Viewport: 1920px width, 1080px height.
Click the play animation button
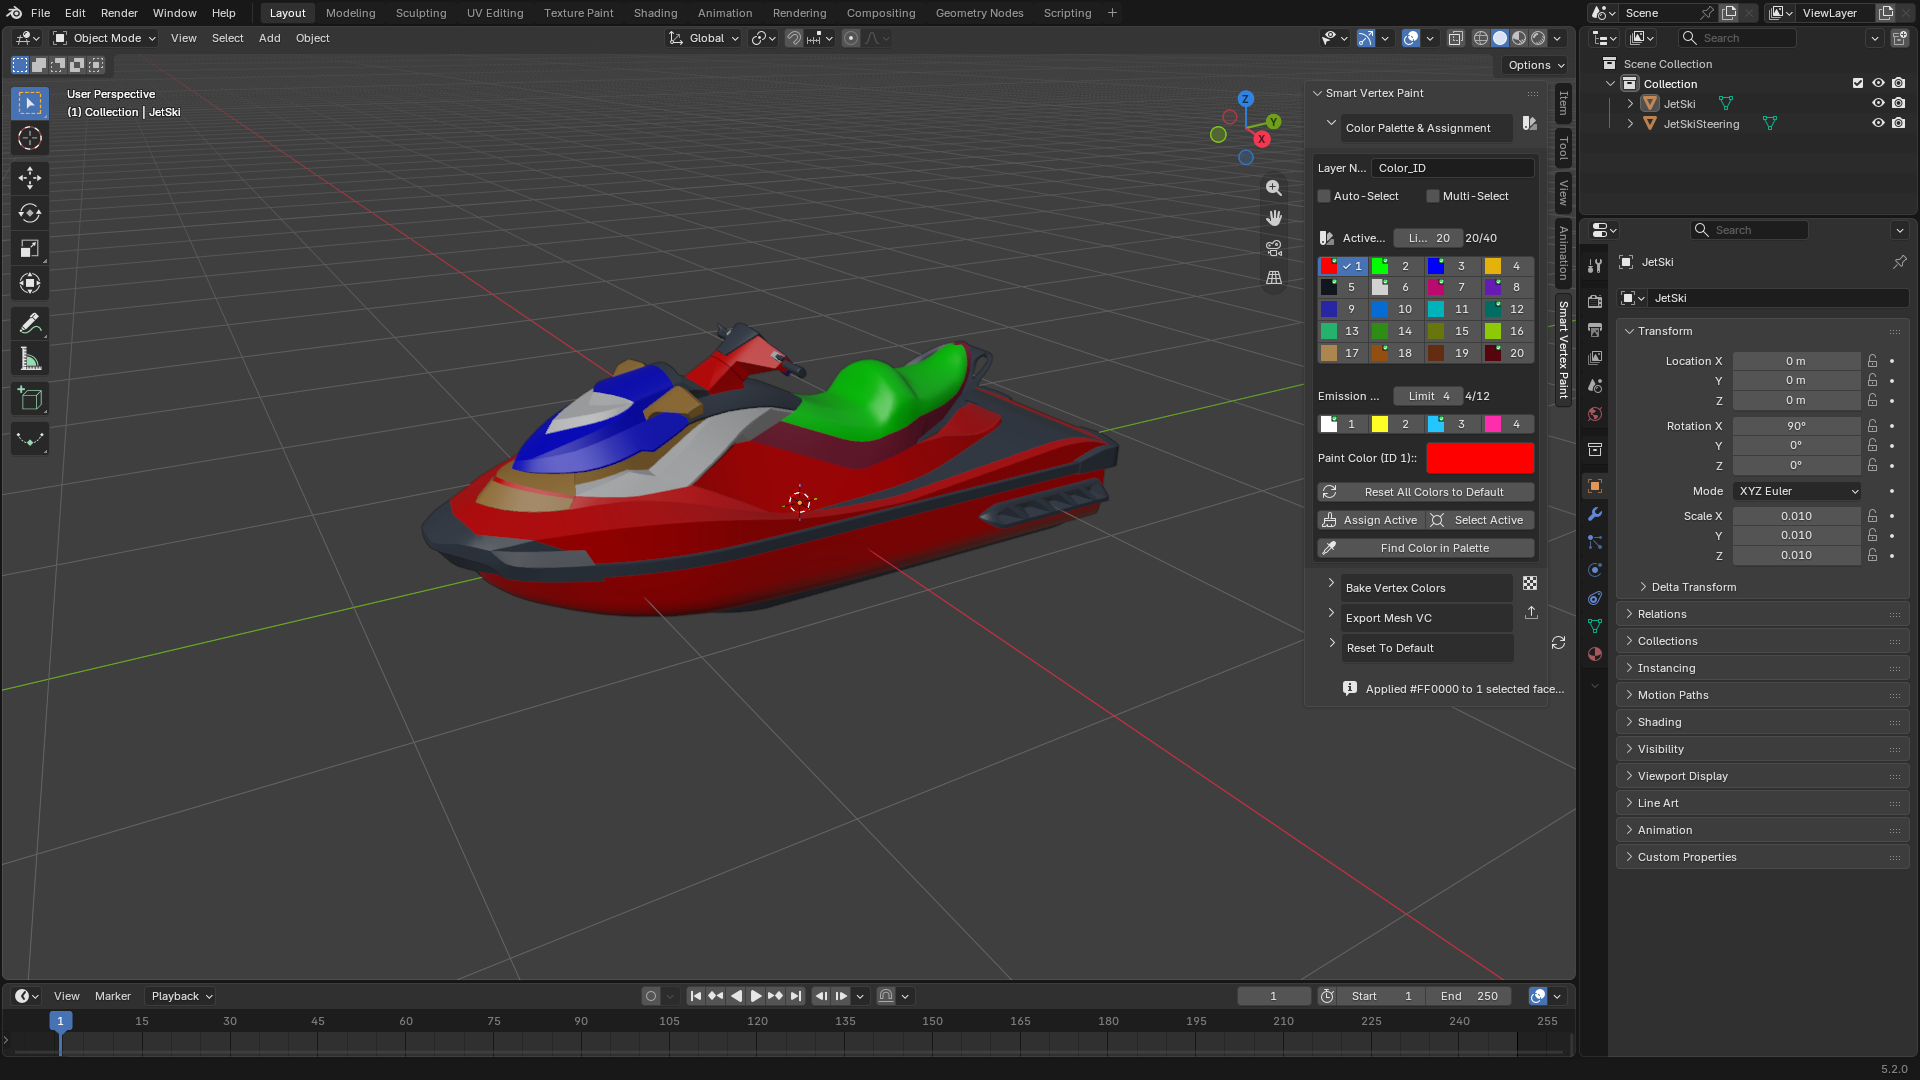[x=756, y=996]
